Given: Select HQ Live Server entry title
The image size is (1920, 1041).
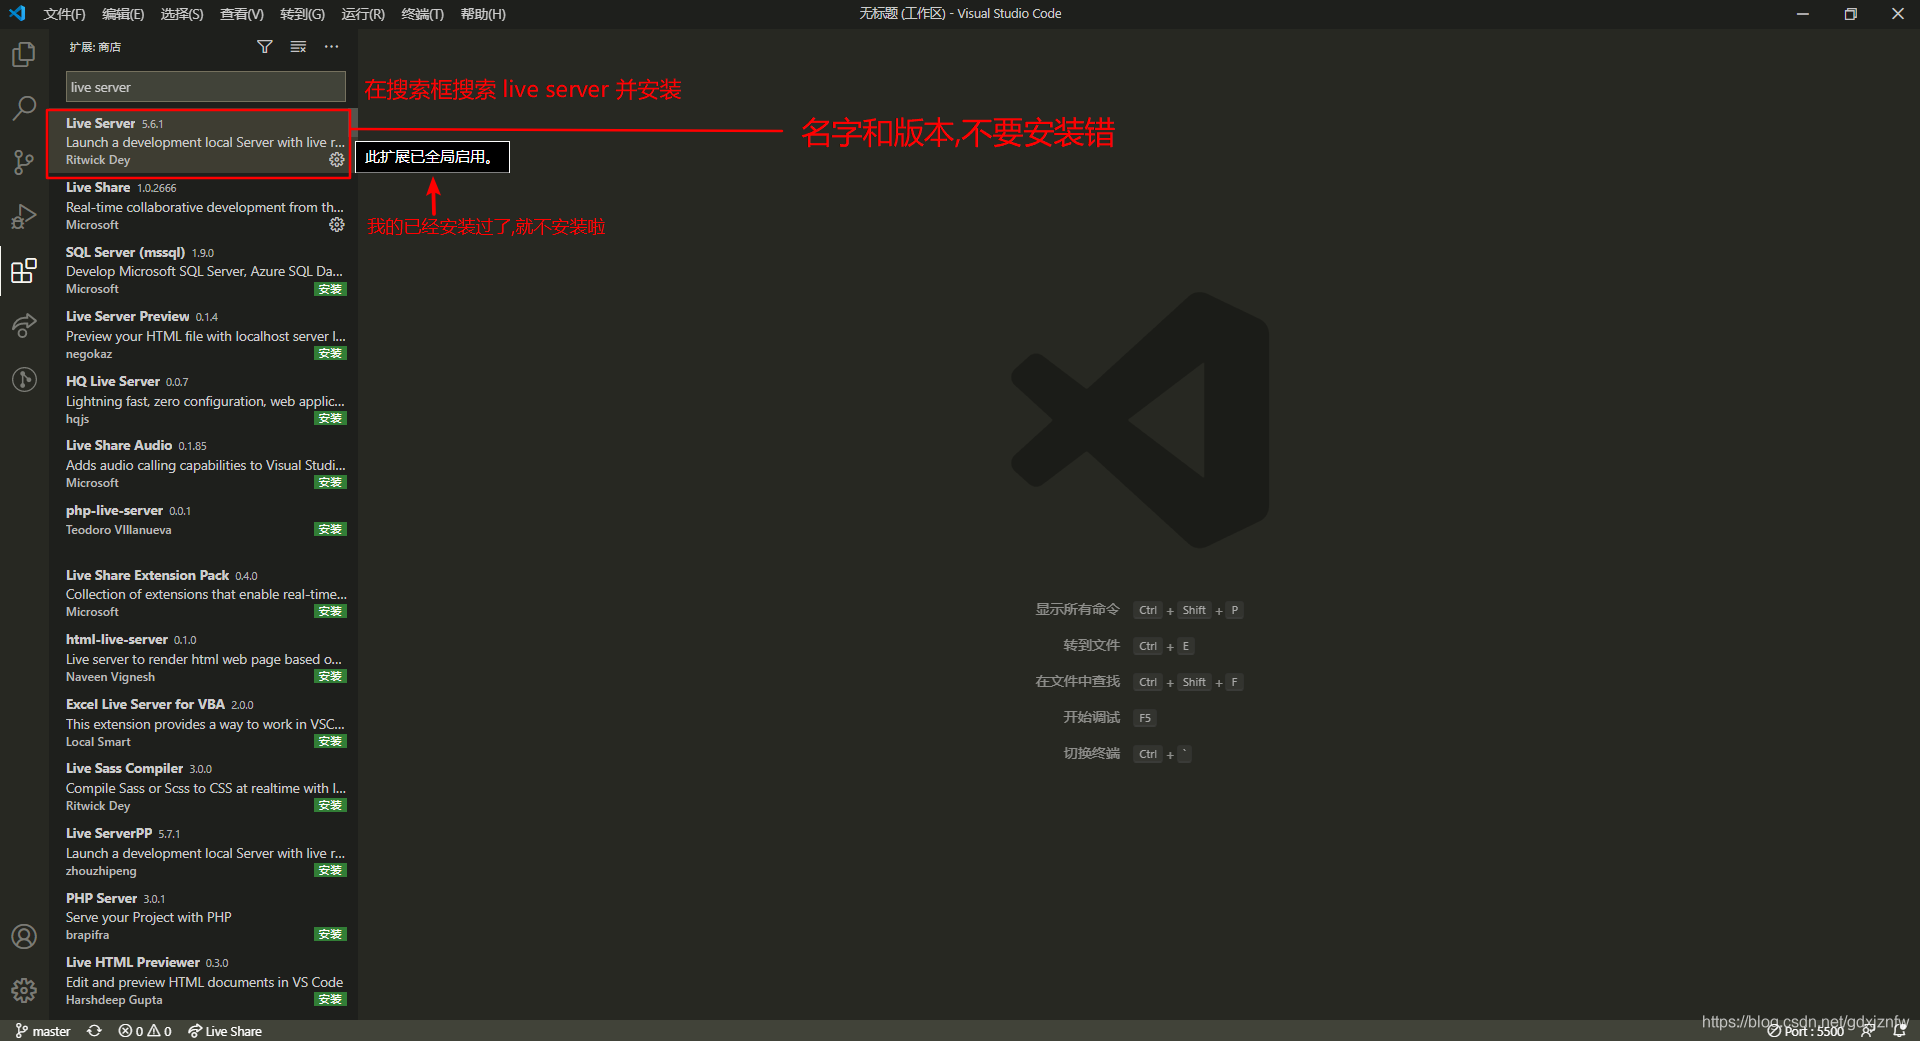Looking at the screenshot, I should 113,381.
